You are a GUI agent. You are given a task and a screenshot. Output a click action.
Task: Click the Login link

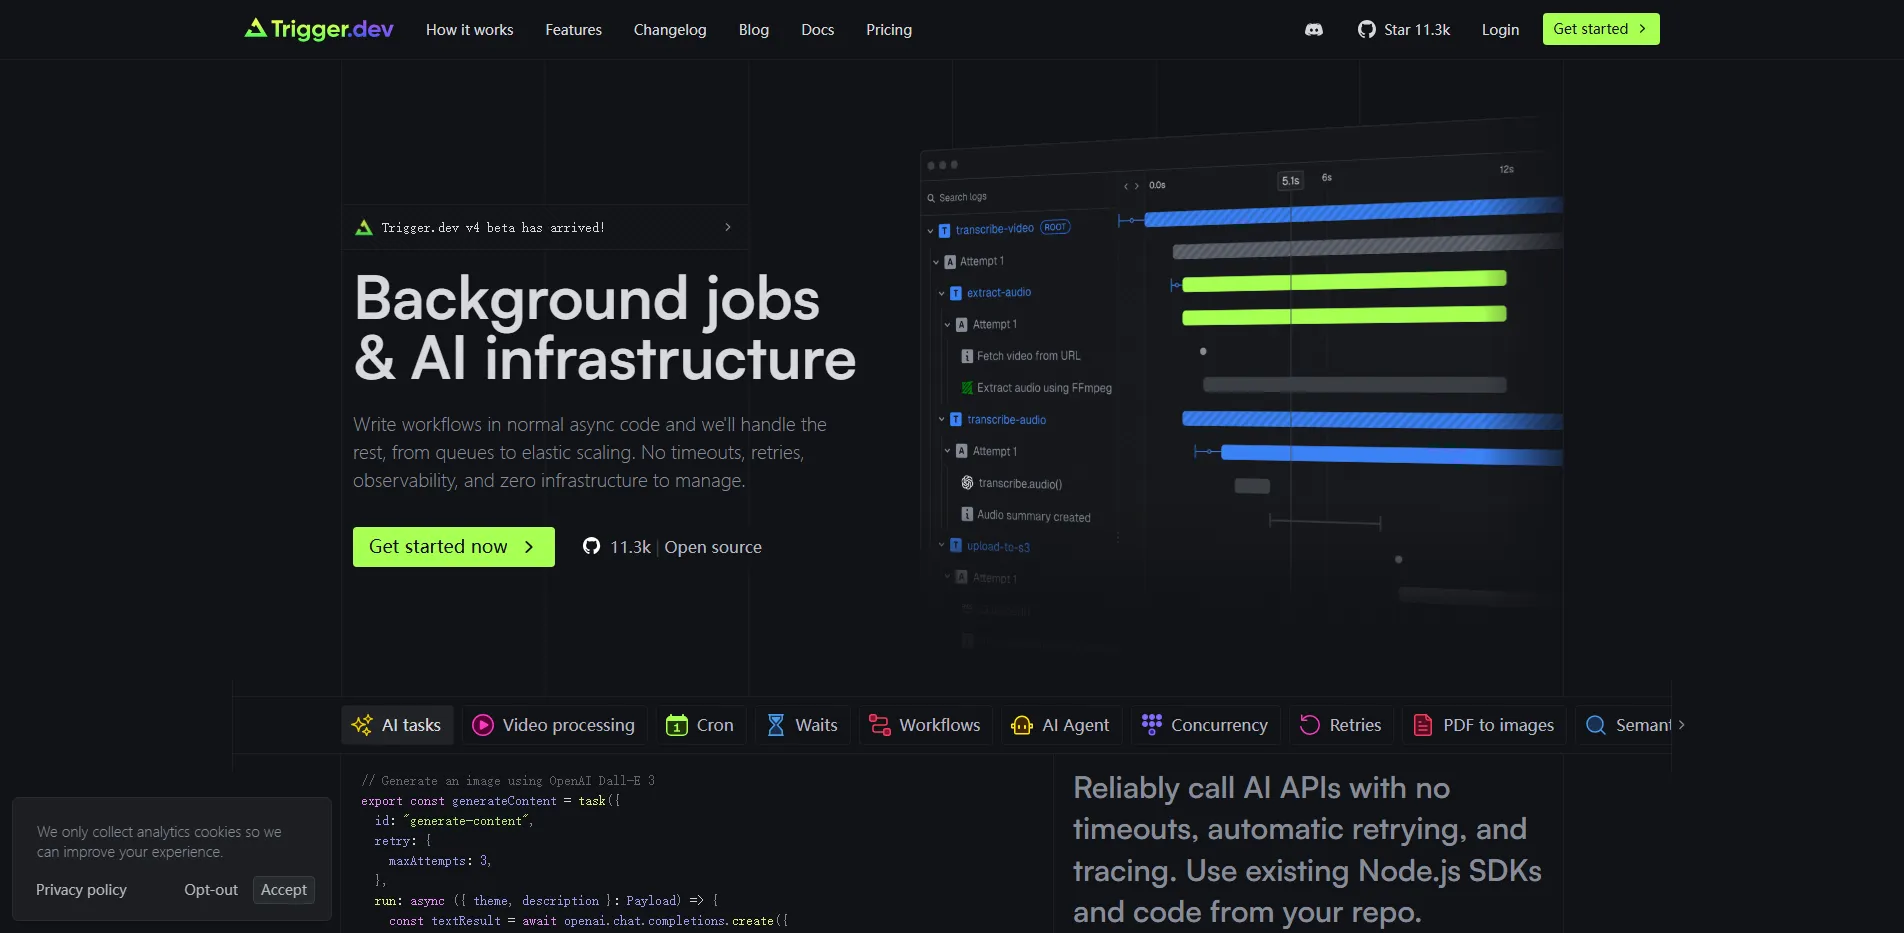point(1500,30)
